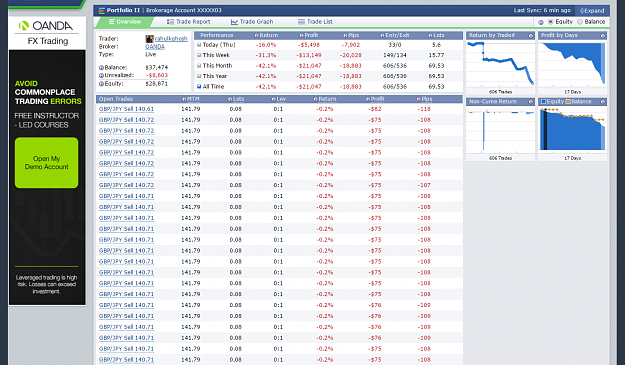
Task: Click the -$82 profit value
Action: (x=375, y=109)
